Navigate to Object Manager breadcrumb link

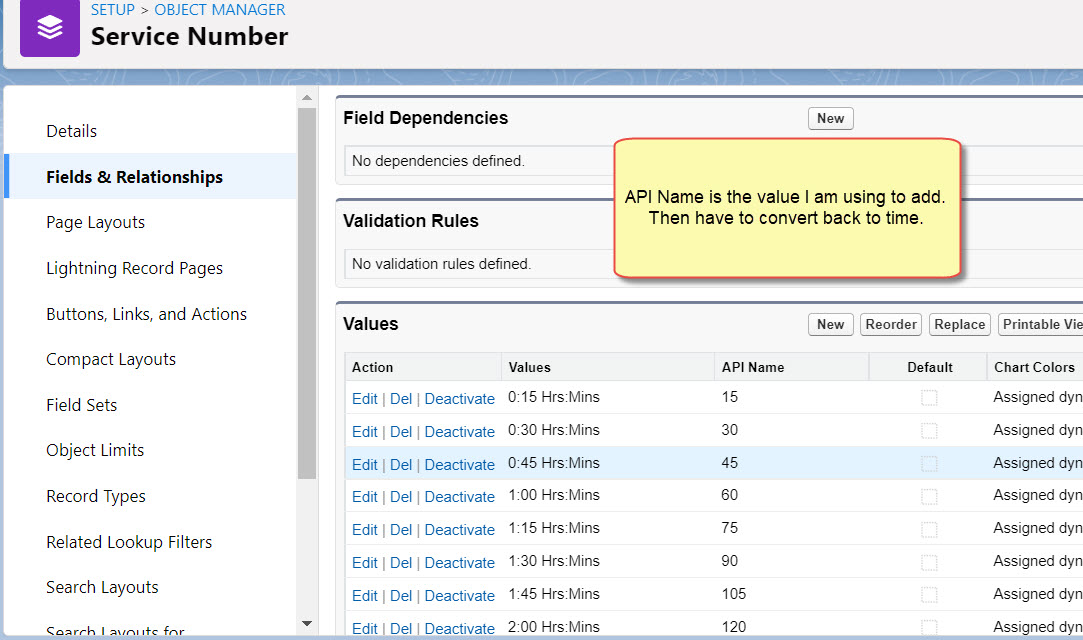tap(220, 10)
